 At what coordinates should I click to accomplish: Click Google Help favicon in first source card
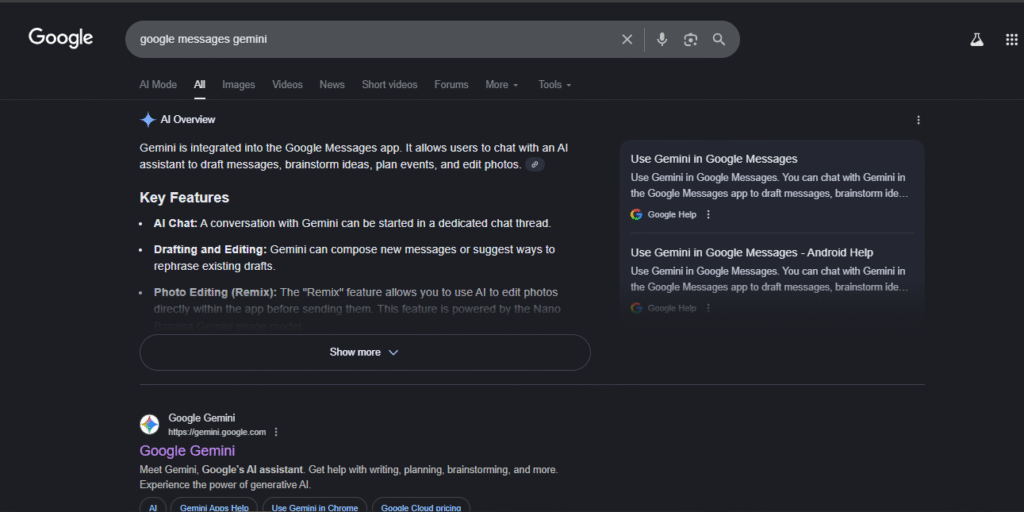636,214
